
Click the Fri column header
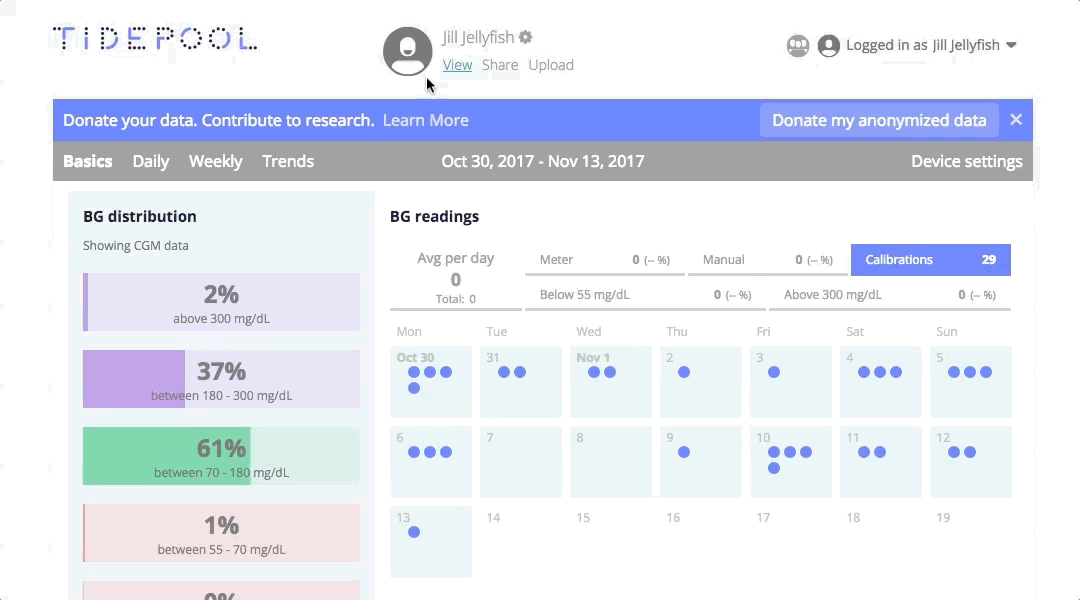click(763, 331)
